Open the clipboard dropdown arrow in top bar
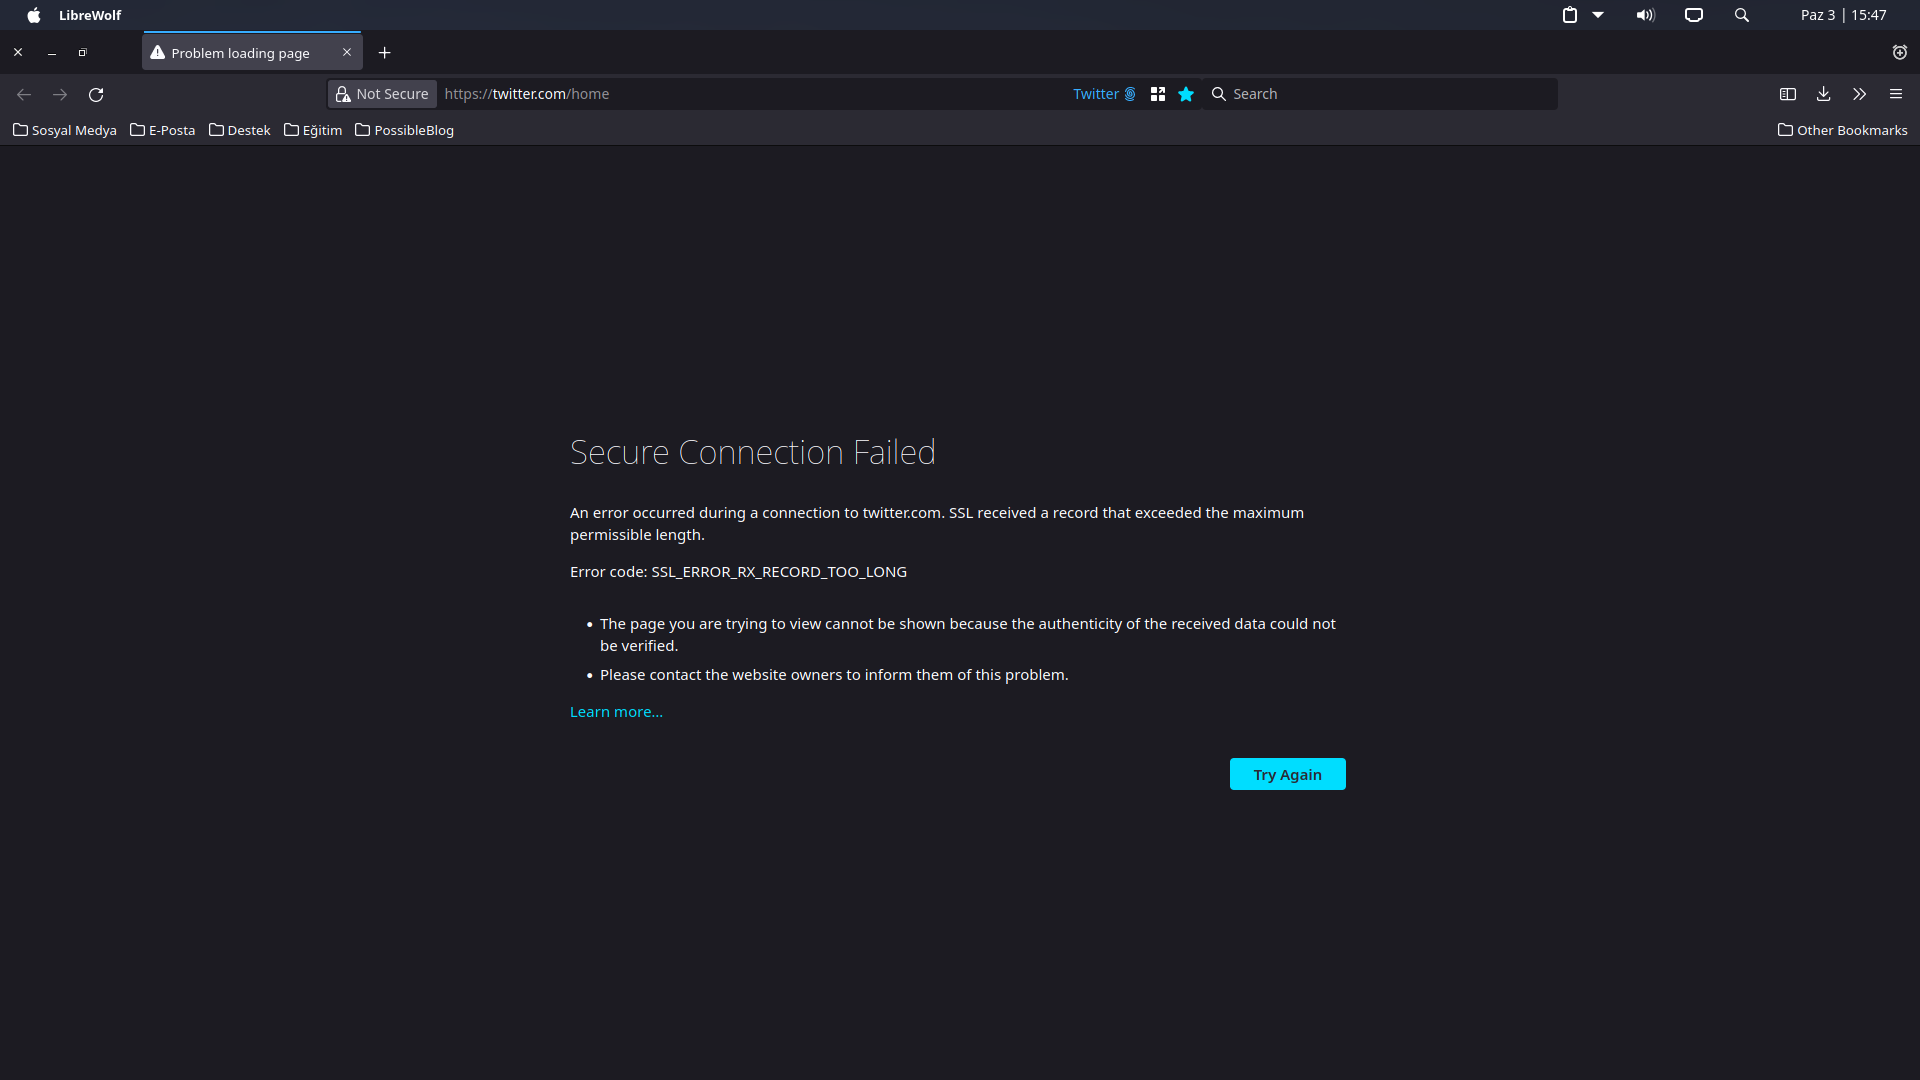Viewport: 1920px width, 1080px height. (x=1598, y=15)
